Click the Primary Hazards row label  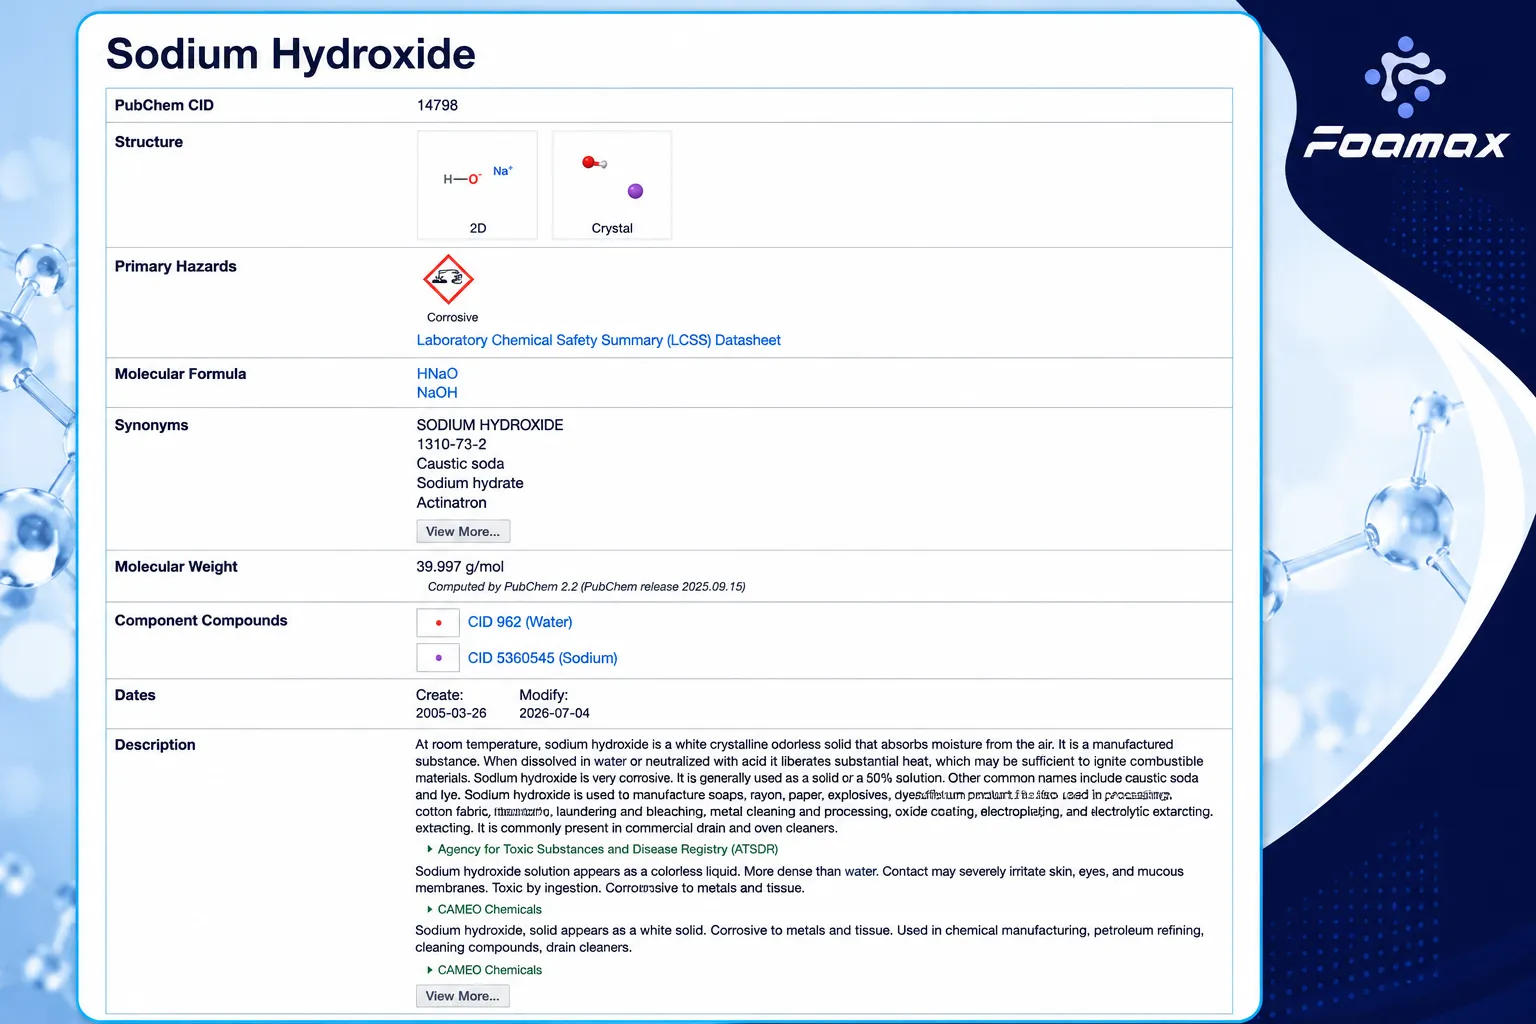pos(176,266)
